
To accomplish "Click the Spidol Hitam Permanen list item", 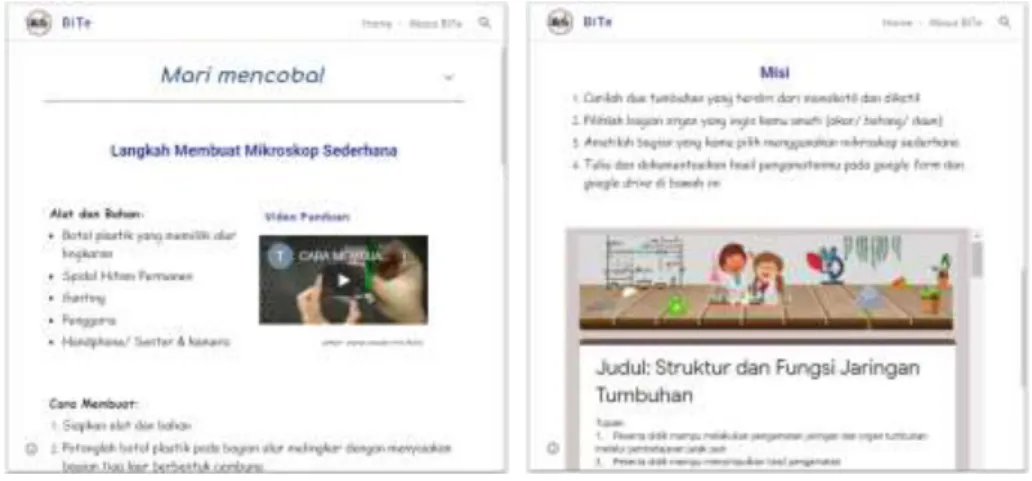I will [128, 276].
